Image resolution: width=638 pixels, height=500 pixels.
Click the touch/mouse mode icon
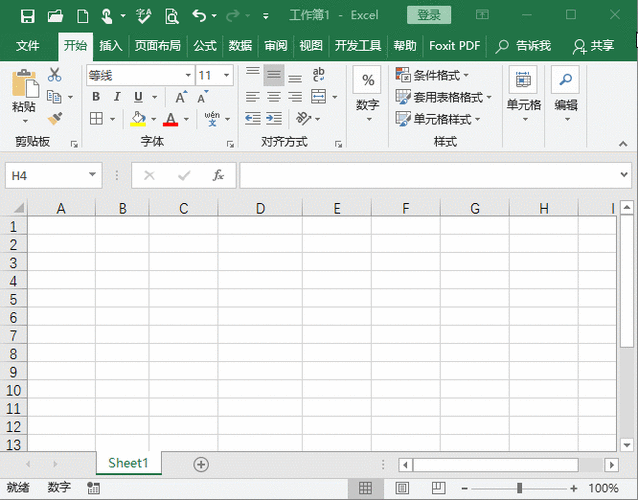[x=107, y=16]
